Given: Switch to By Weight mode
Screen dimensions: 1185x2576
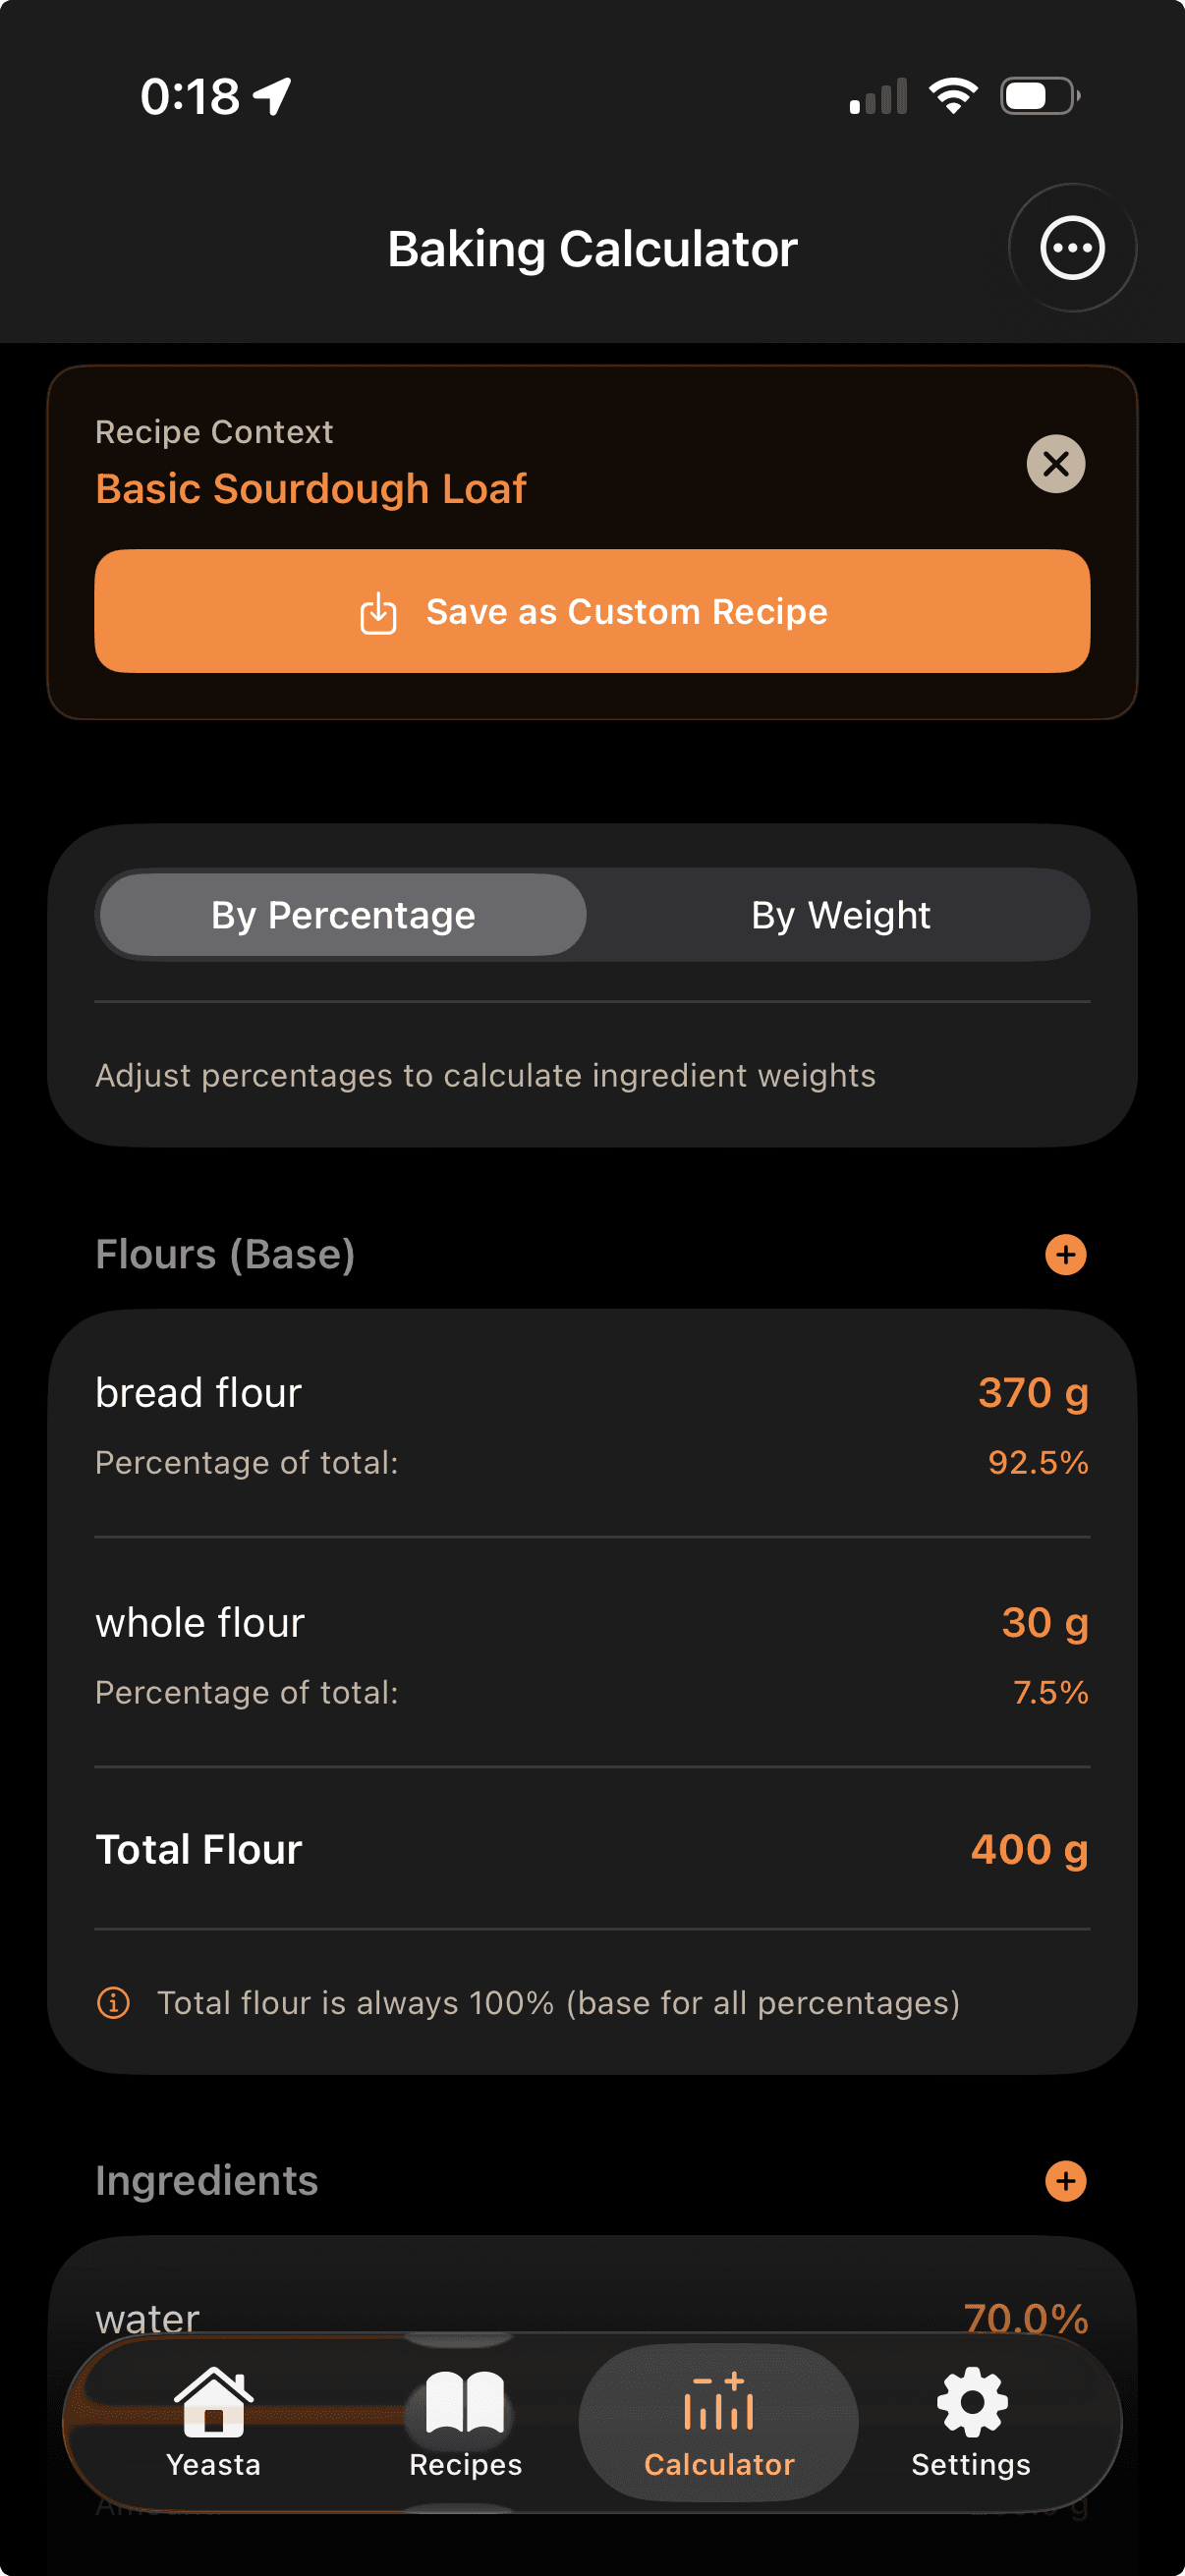Looking at the screenshot, I should coord(840,915).
